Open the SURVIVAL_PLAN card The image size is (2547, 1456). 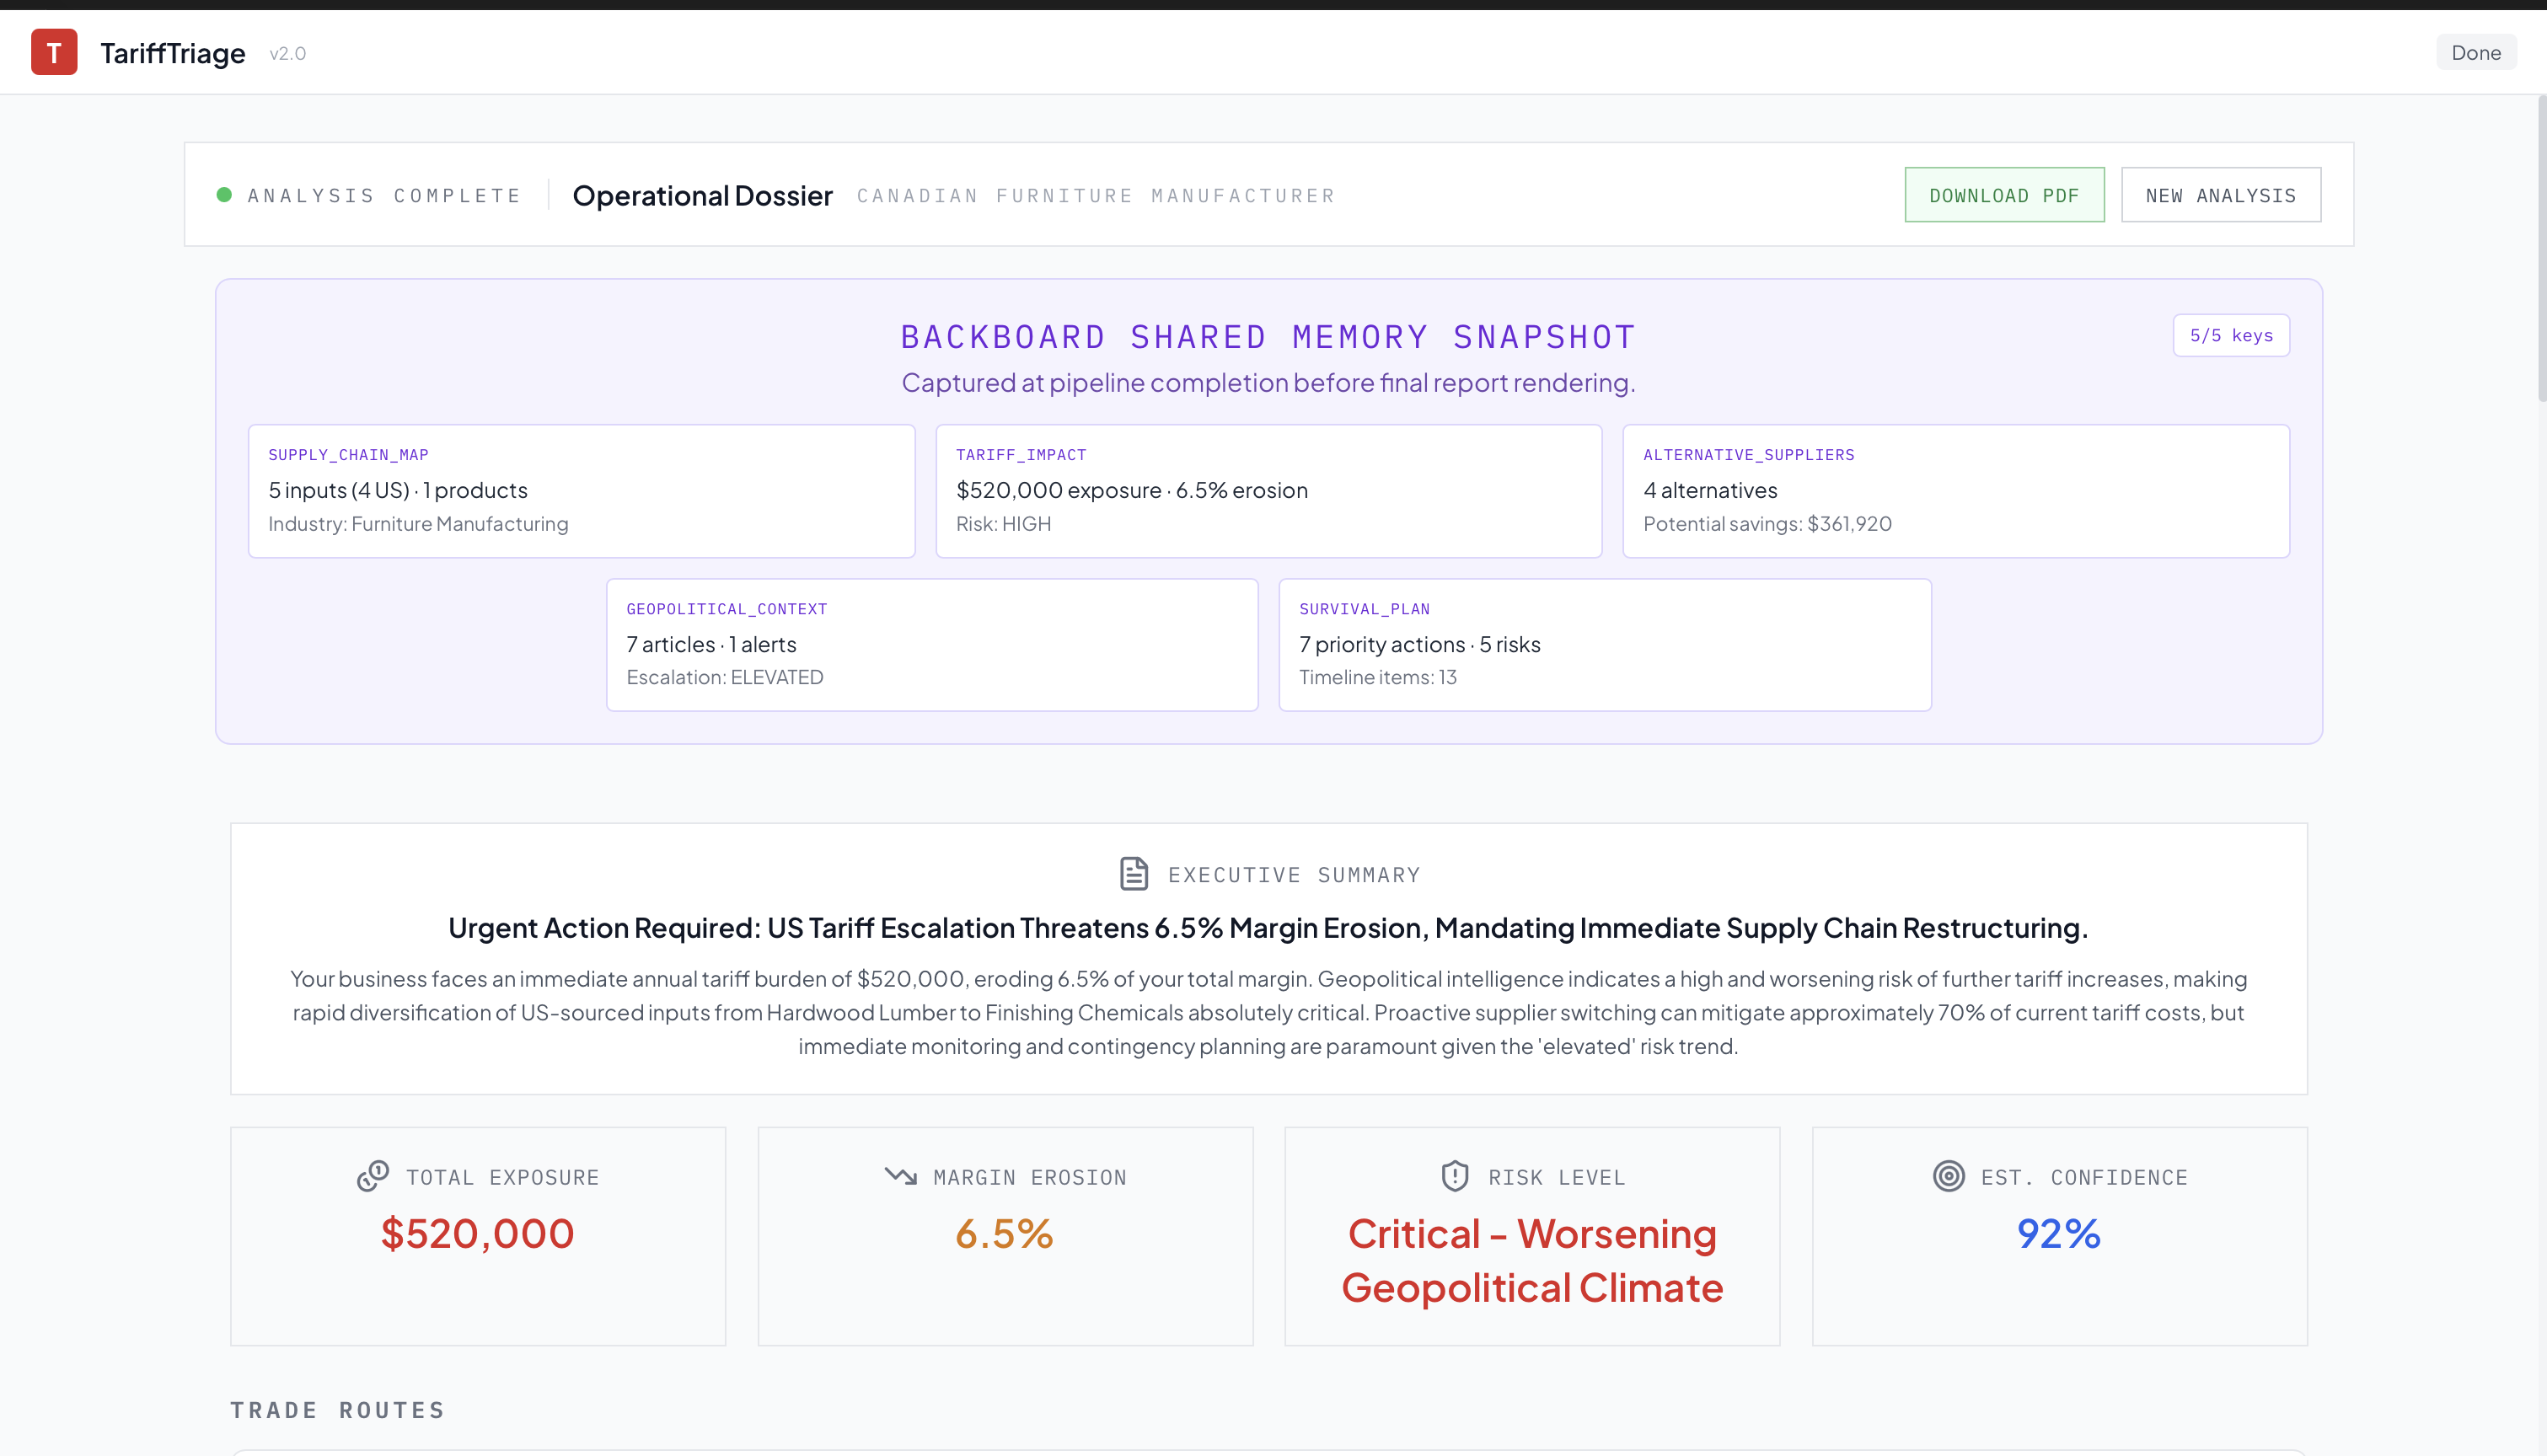(1604, 645)
